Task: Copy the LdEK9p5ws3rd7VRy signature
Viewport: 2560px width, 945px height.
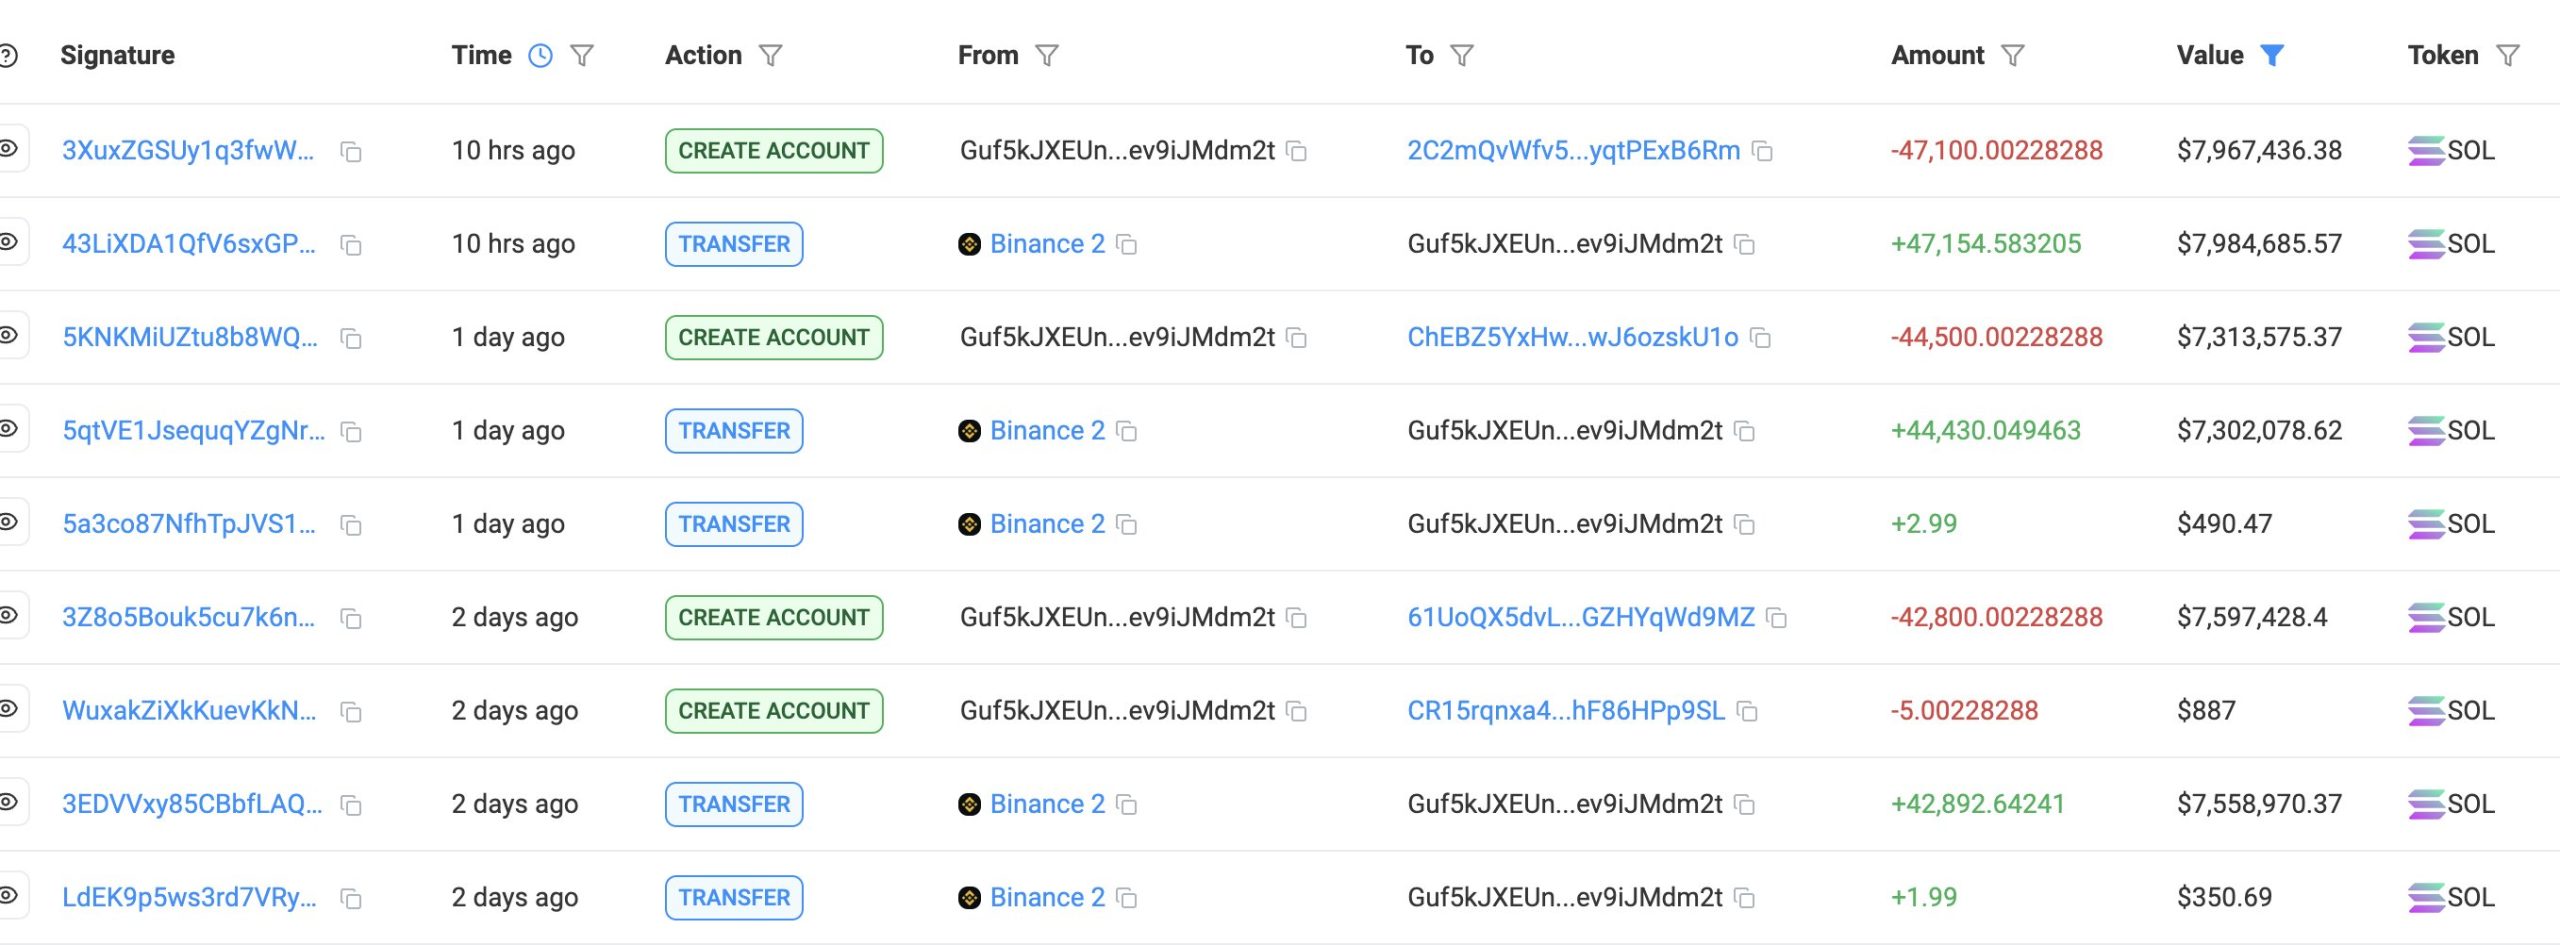Action: coord(350,899)
